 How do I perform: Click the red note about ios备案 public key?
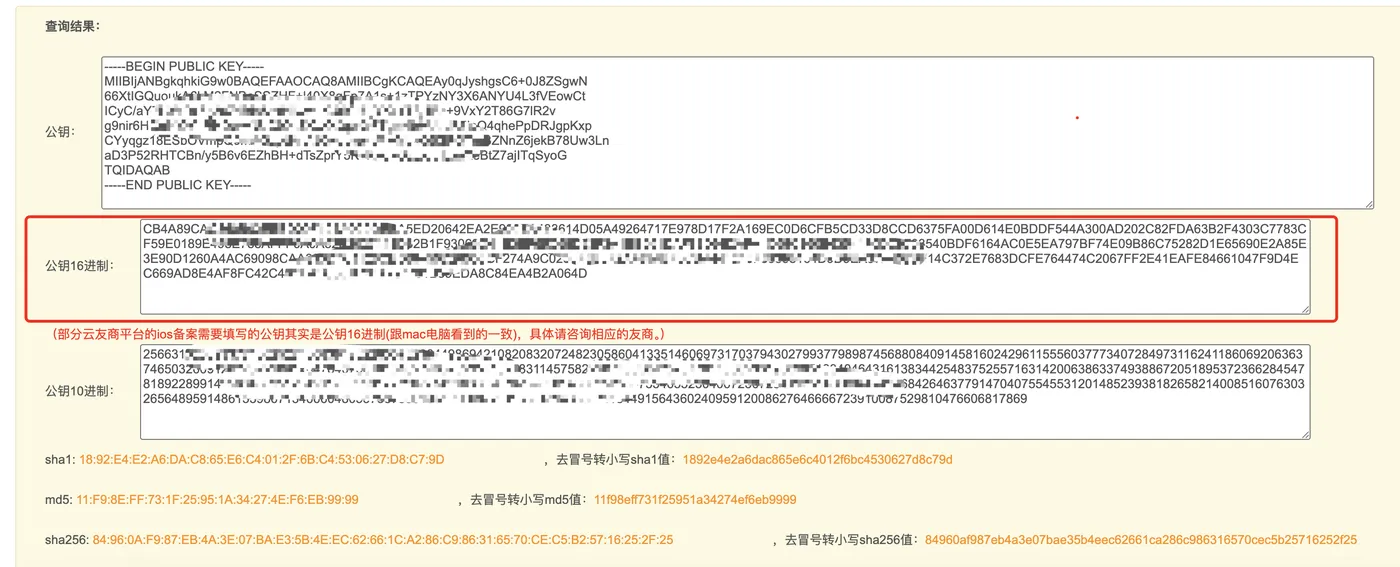[360, 333]
